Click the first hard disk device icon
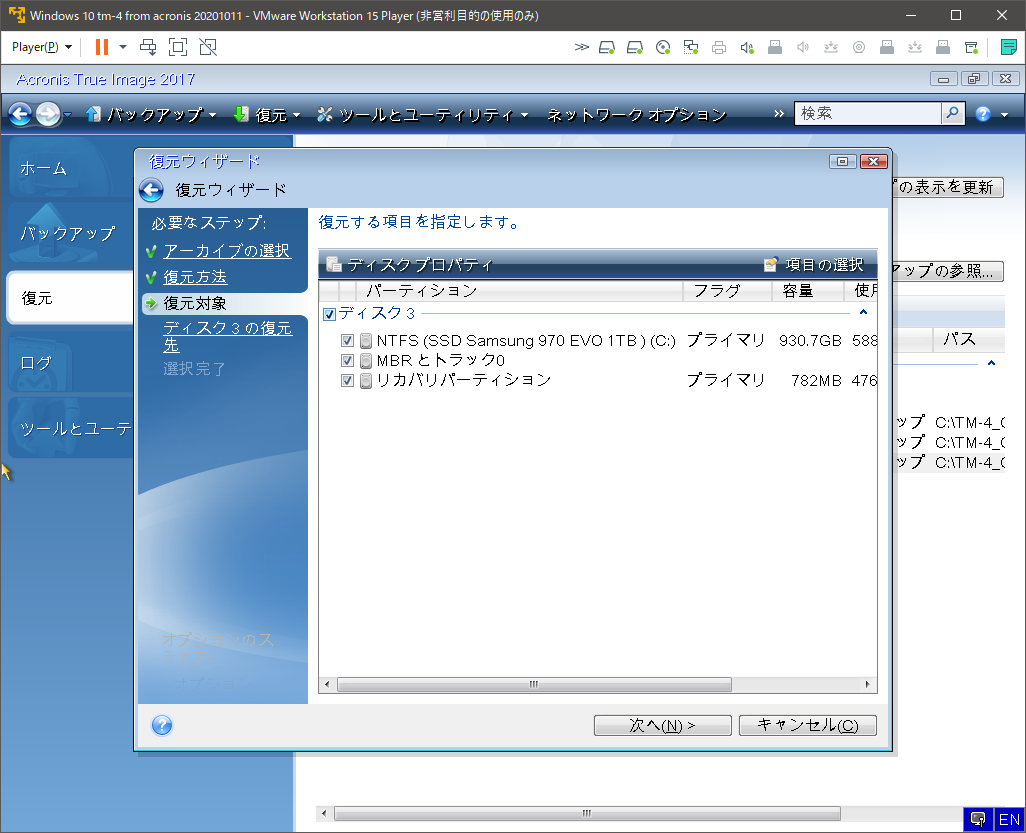The image size is (1026, 833). (607, 47)
